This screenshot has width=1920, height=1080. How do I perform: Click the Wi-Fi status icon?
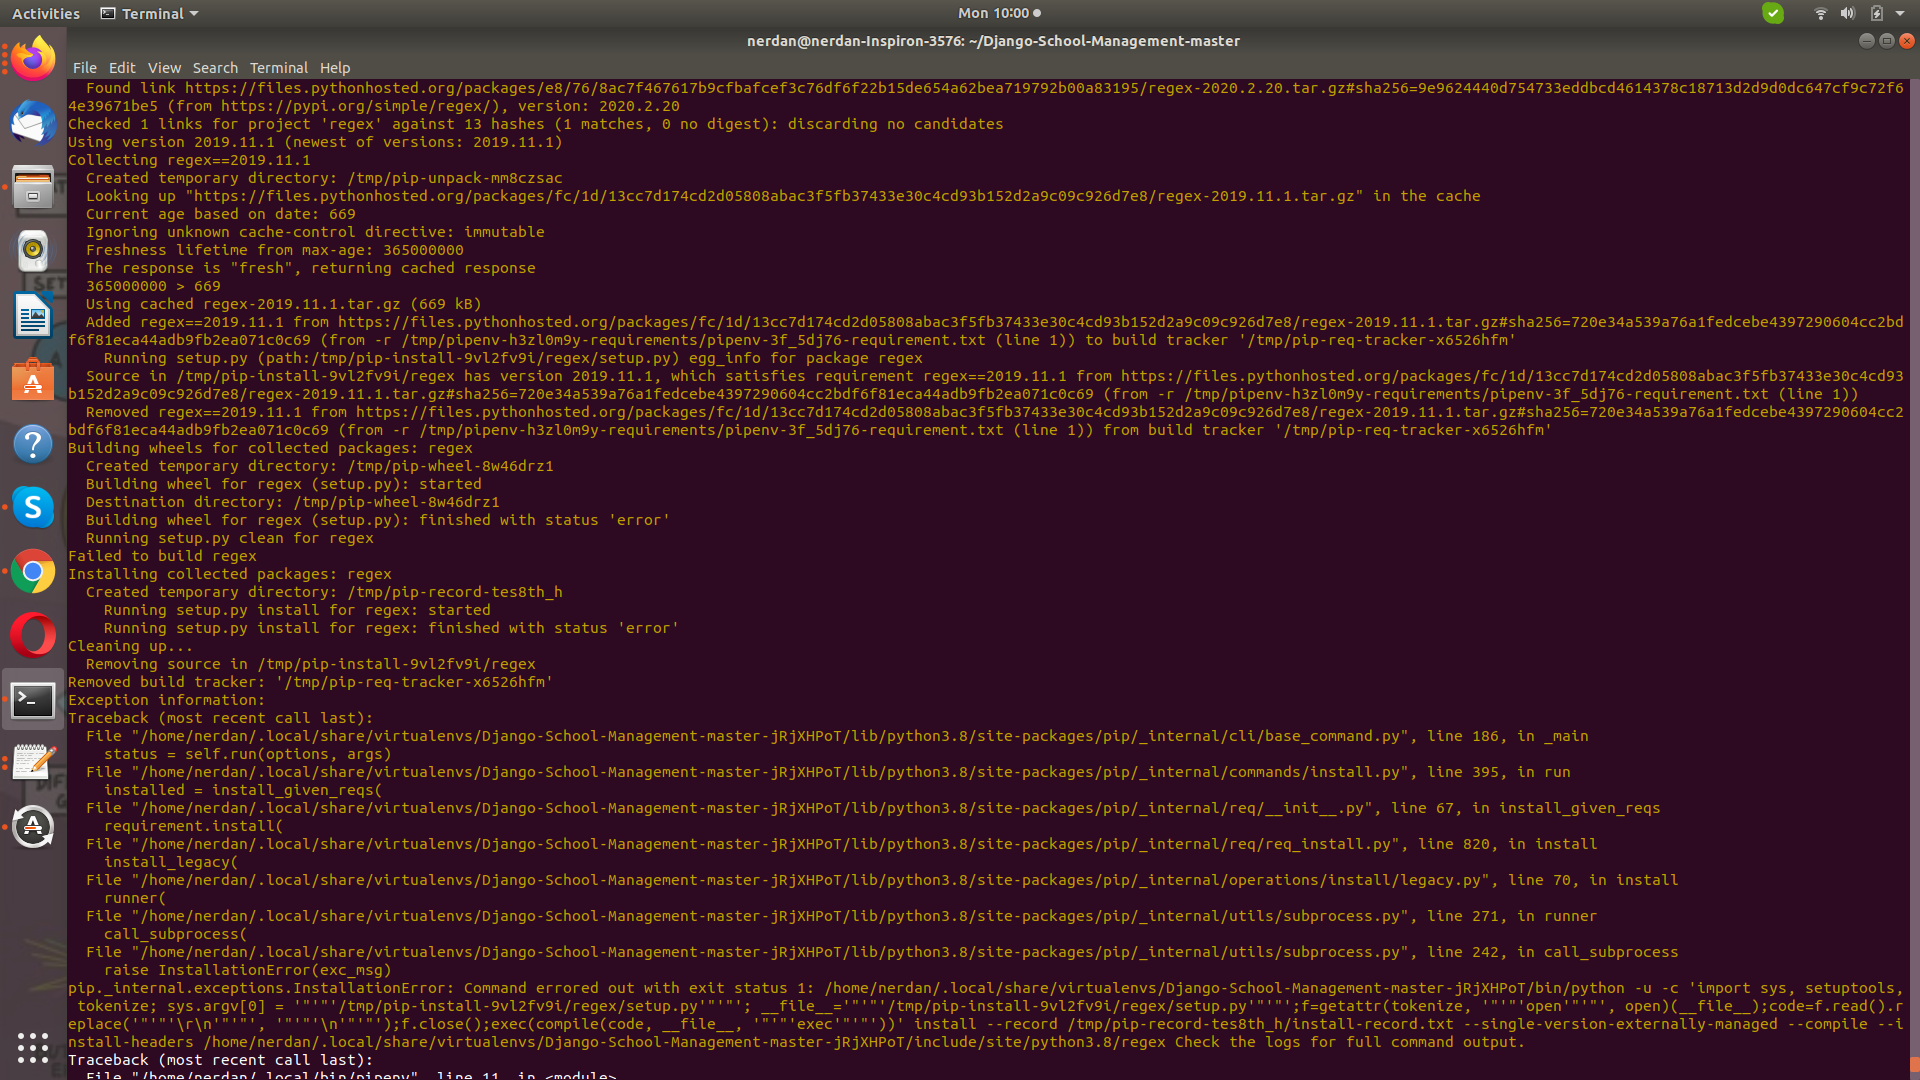click(x=1820, y=13)
